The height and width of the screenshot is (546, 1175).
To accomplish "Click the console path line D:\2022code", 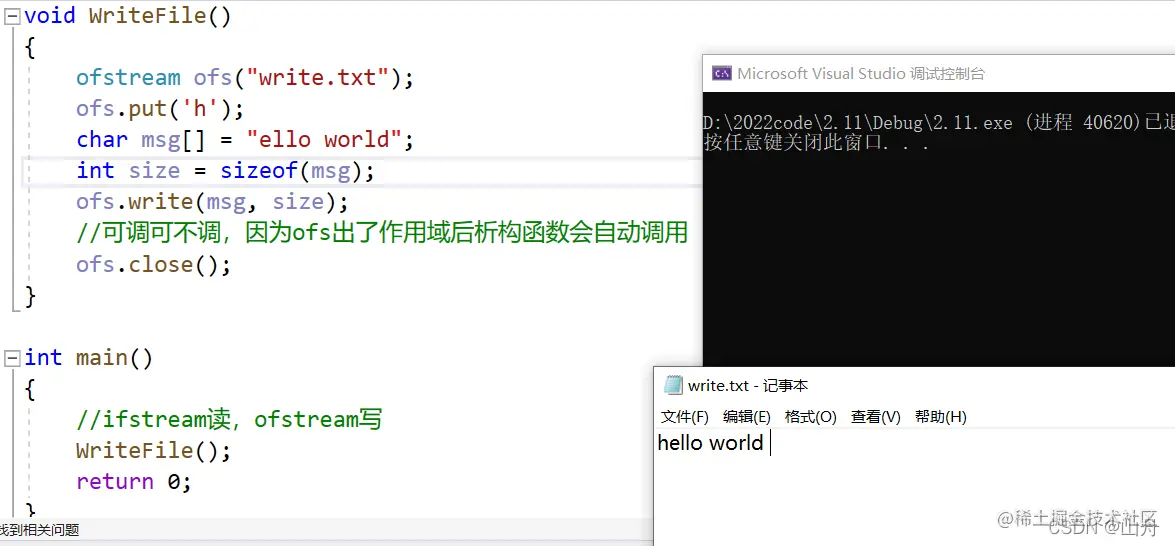I will coord(938,124).
